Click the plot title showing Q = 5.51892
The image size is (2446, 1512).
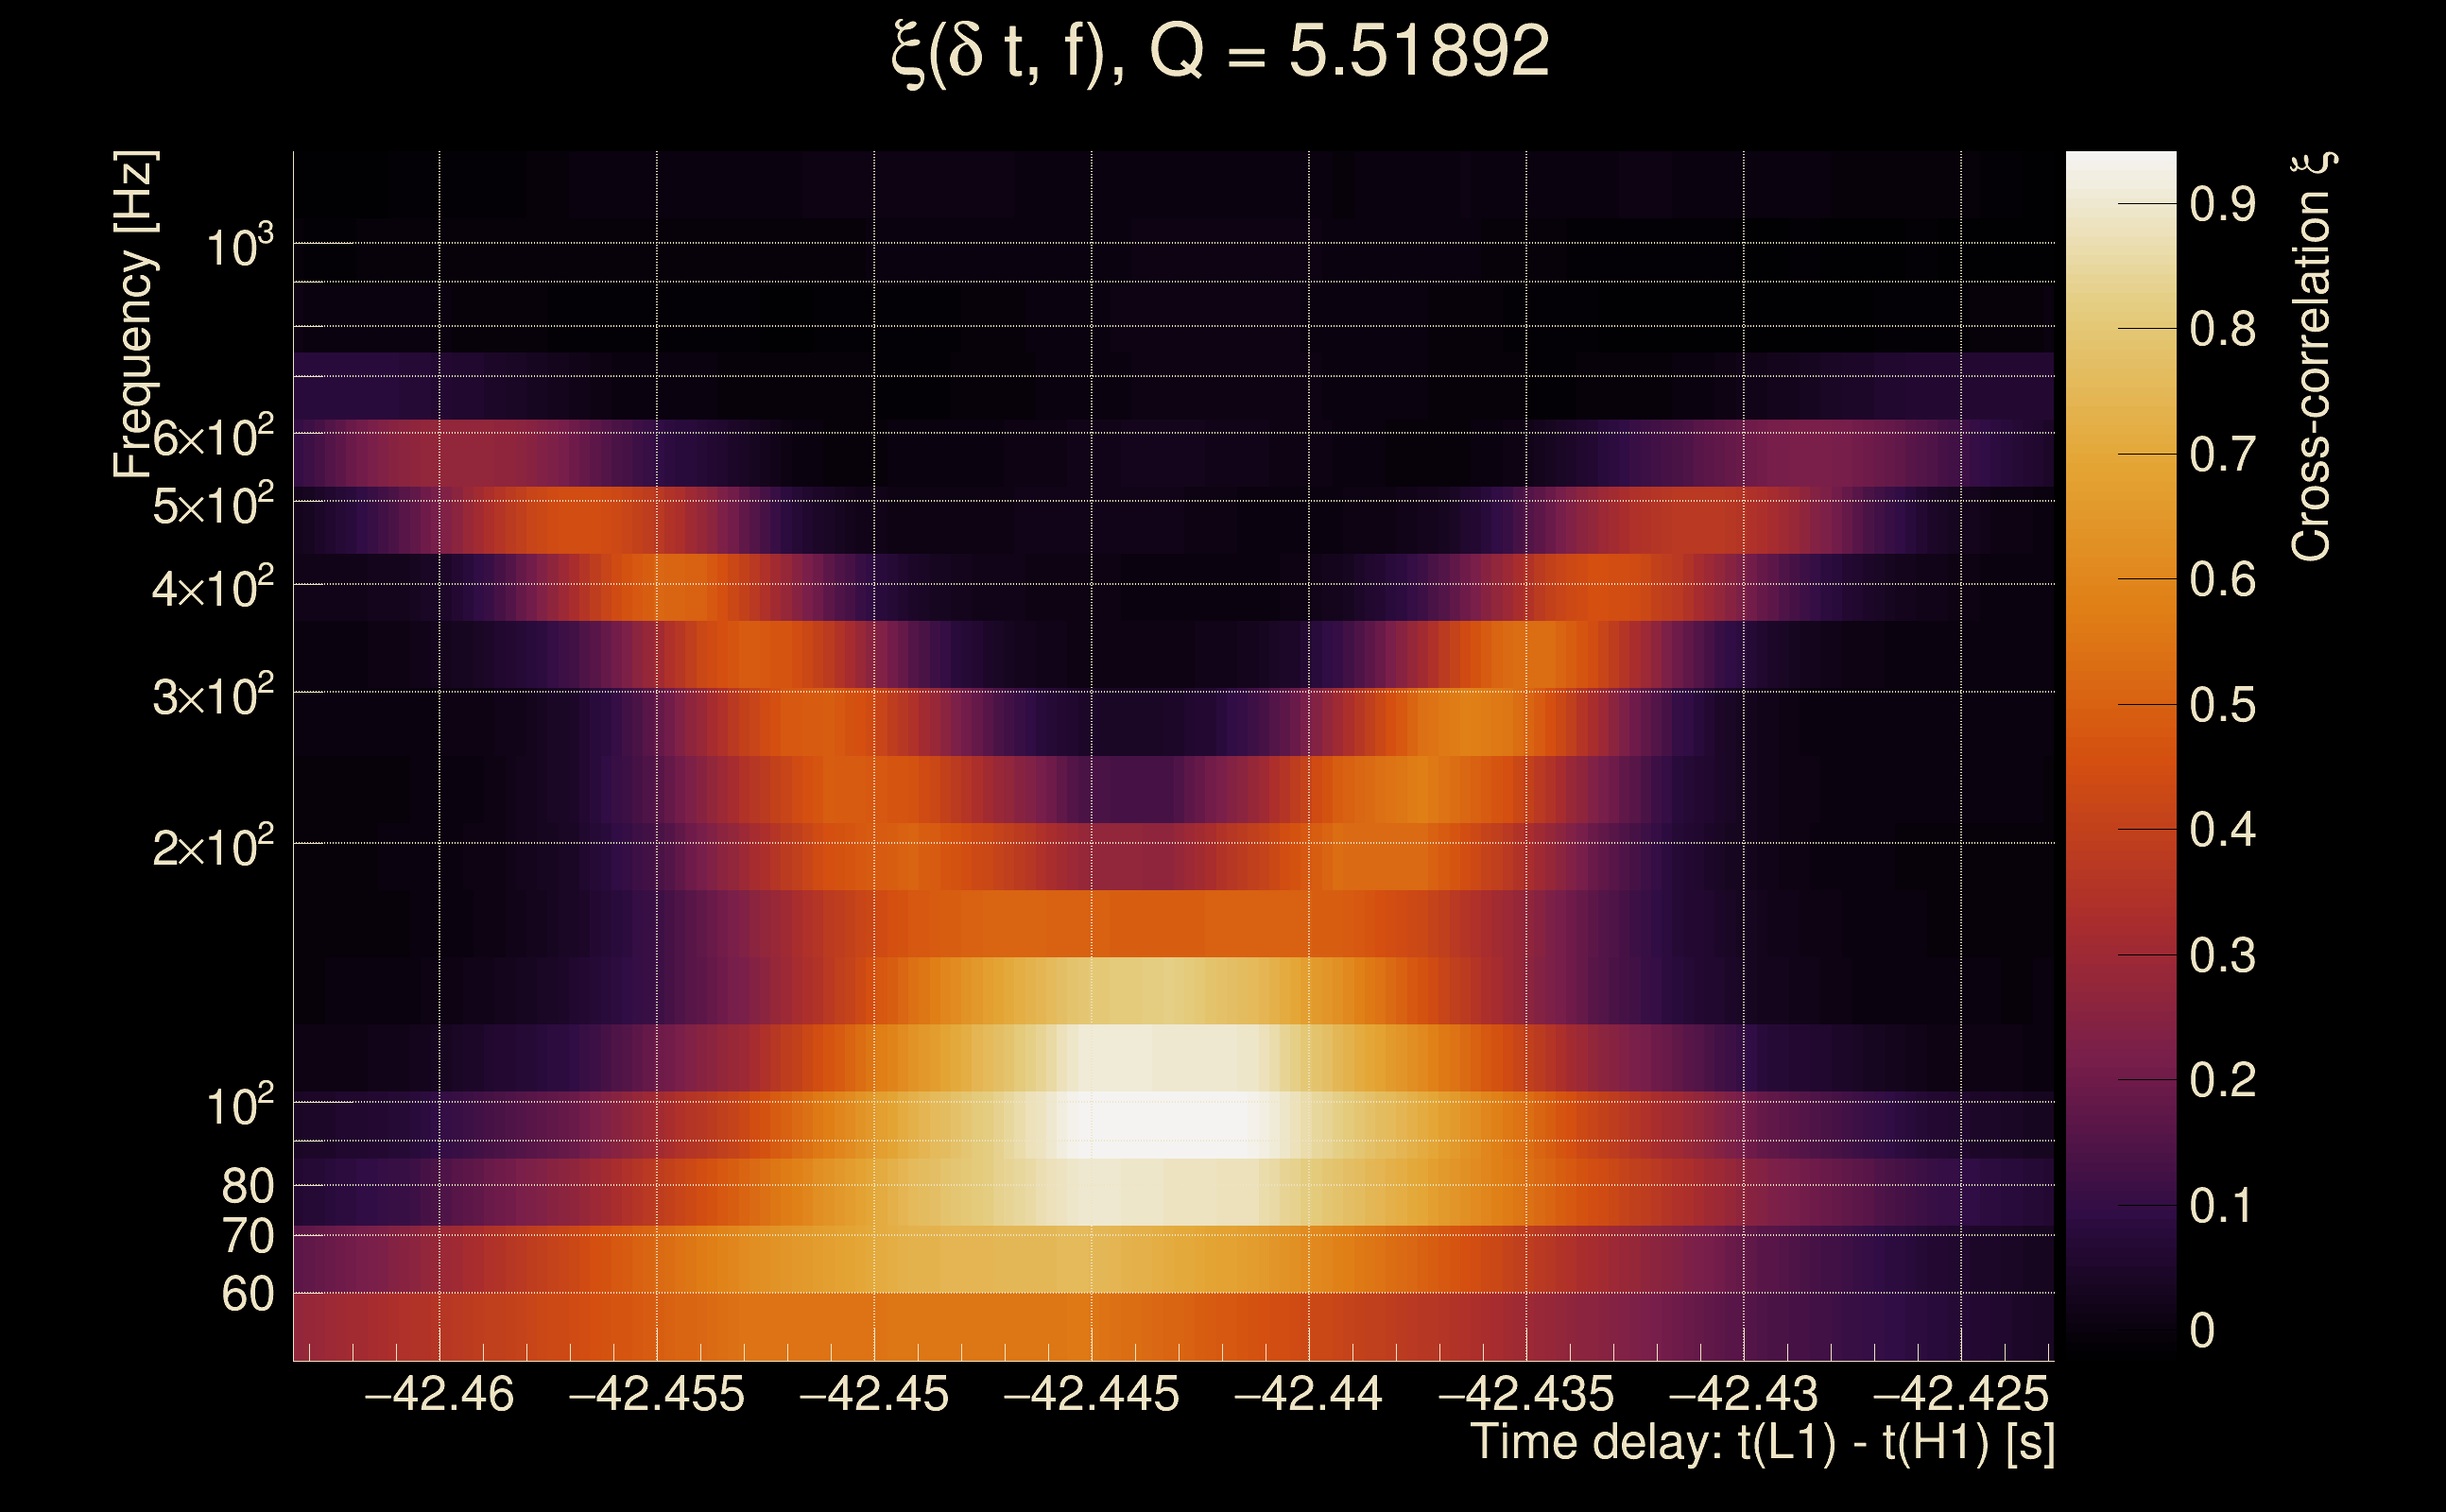point(1220,52)
